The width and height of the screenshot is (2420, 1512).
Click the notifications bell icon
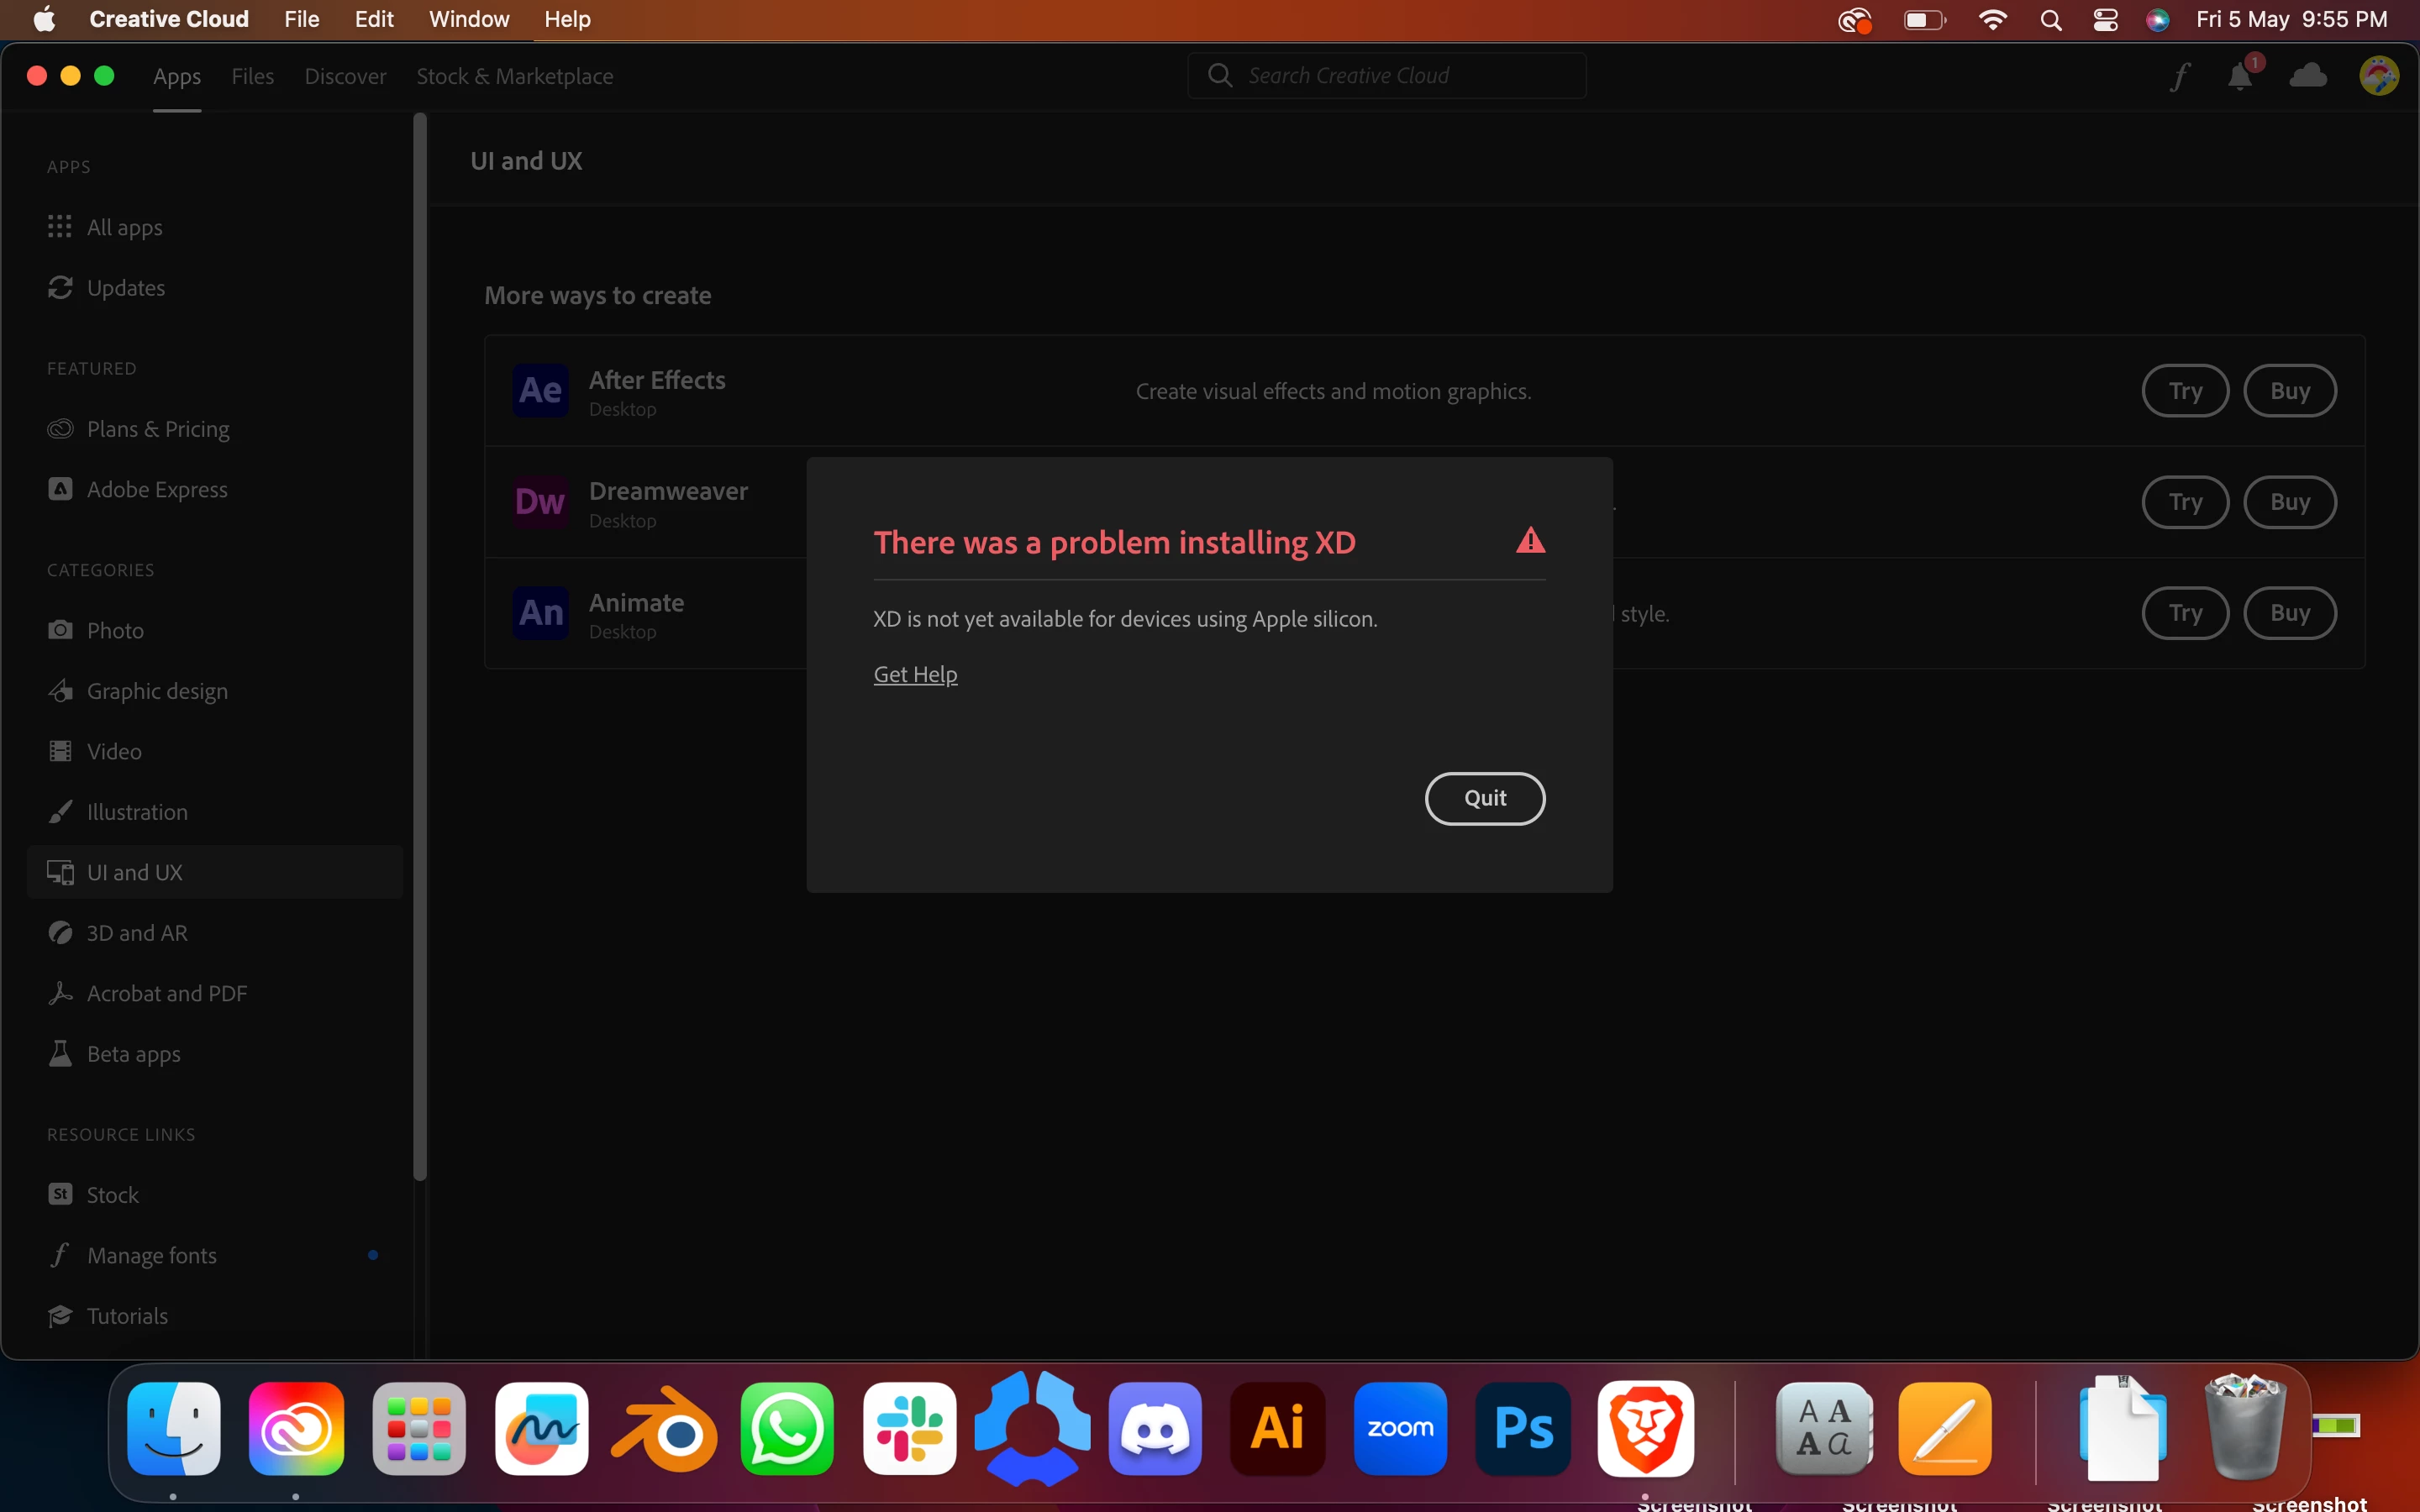pos(2240,76)
